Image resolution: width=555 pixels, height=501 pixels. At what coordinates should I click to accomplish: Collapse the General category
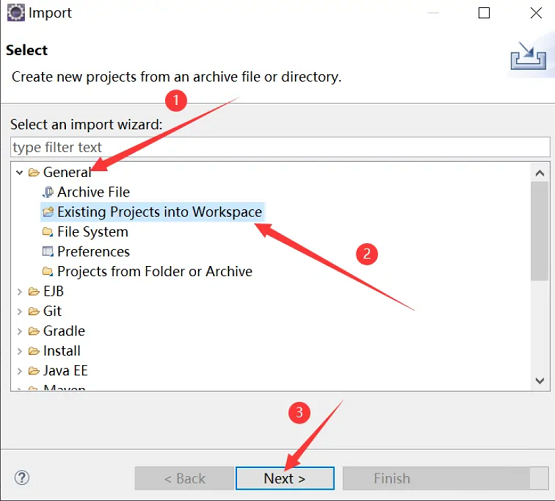pos(19,172)
